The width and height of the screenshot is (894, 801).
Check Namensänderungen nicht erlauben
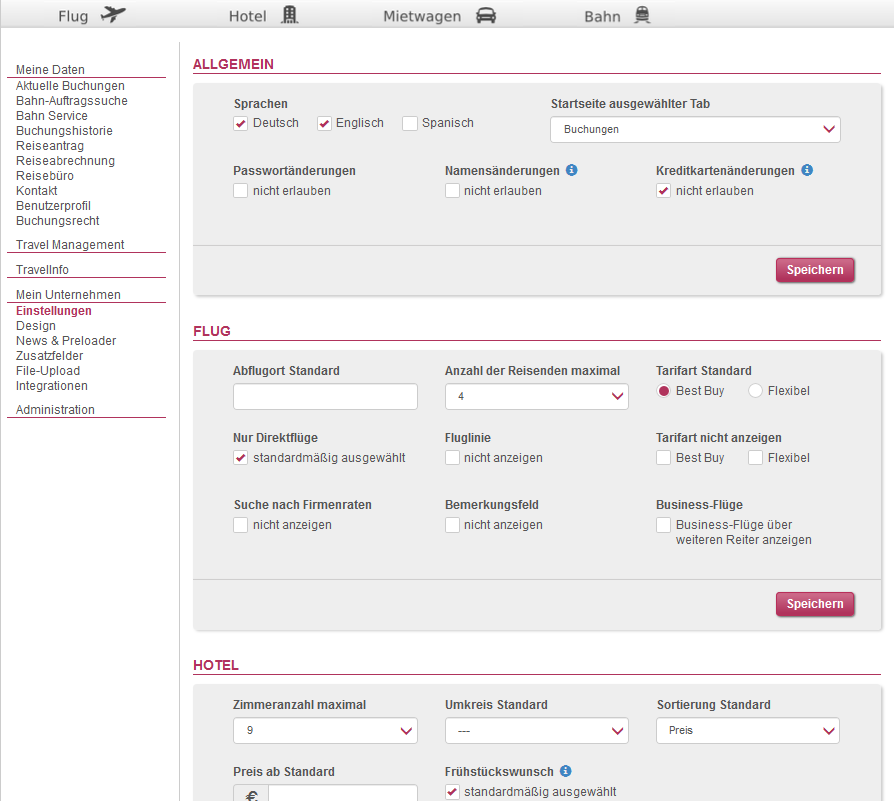(x=452, y=190)
